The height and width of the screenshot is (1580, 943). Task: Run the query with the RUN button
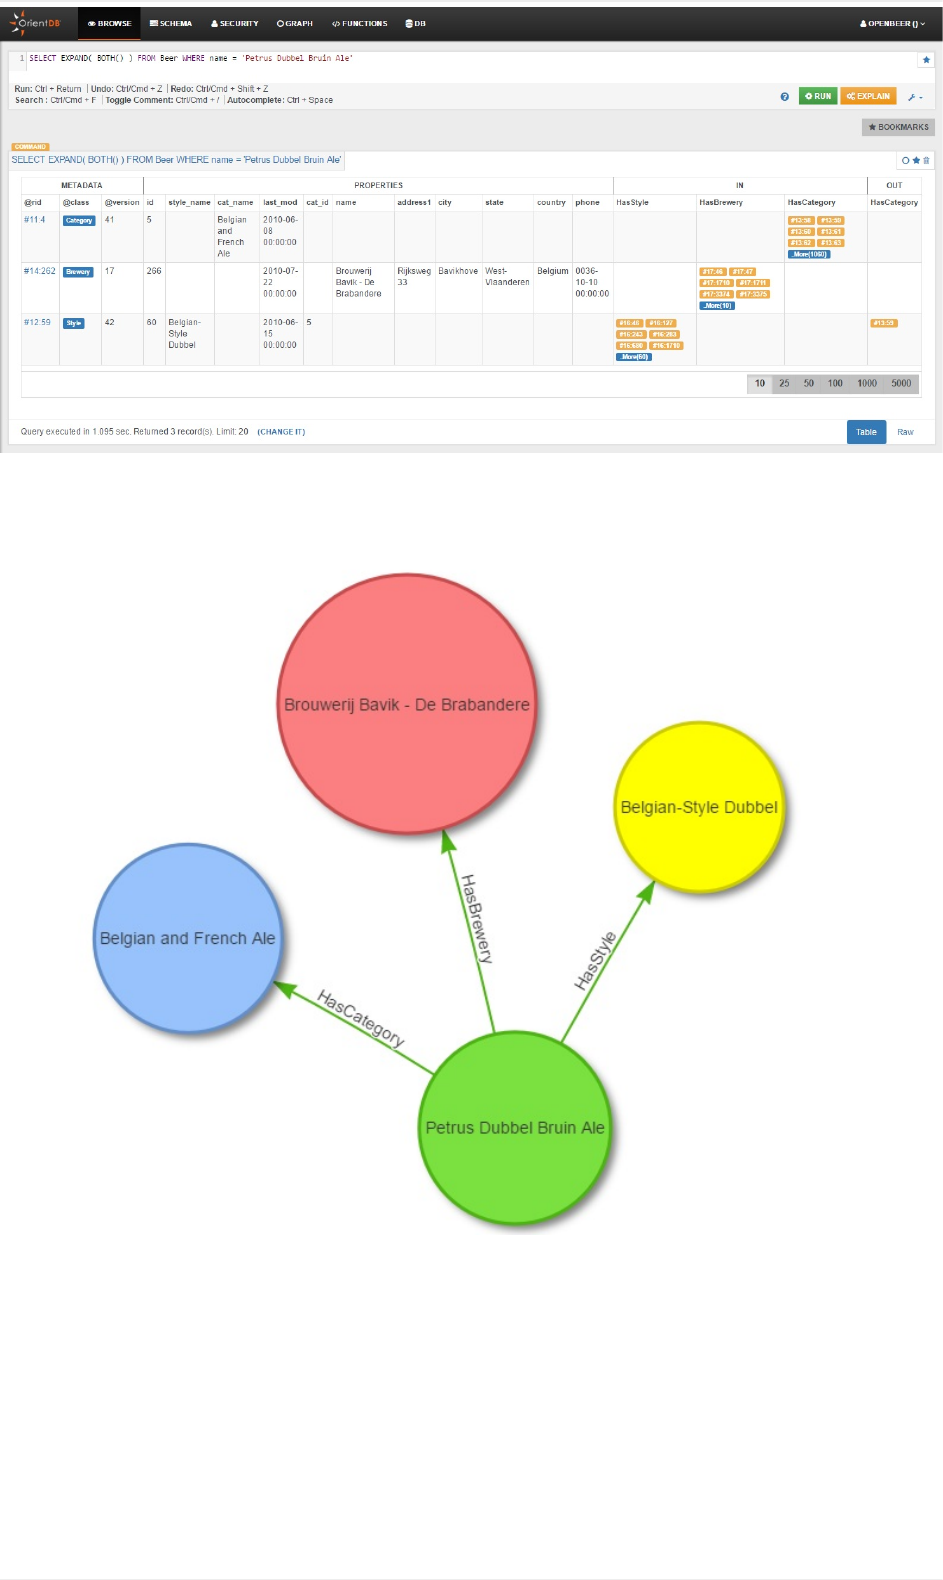pyautogui.click(x=818, y=96)
